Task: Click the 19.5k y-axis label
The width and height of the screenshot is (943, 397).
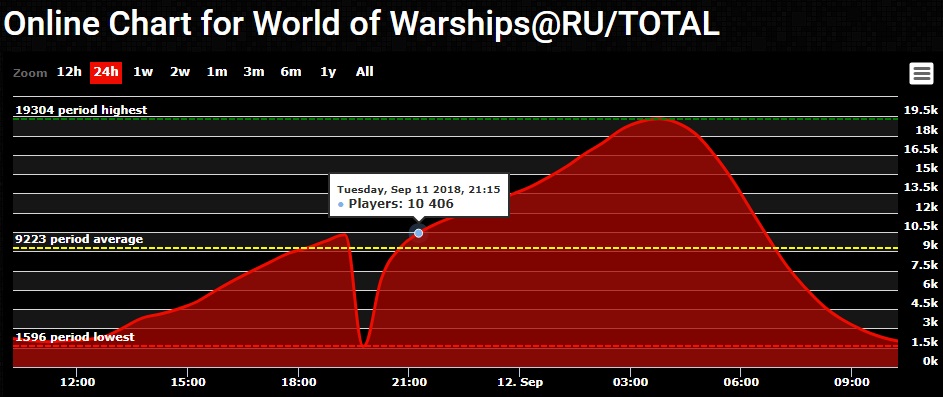Action: tap(921, 110)
